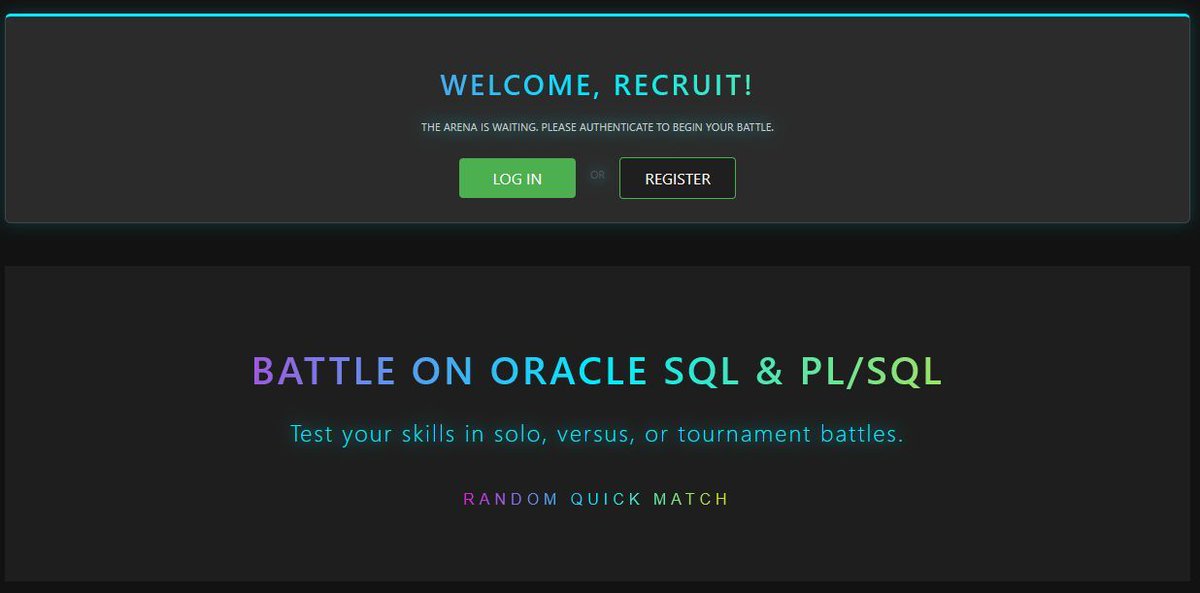Click the green LOG IN button

[x=517, y=178]
